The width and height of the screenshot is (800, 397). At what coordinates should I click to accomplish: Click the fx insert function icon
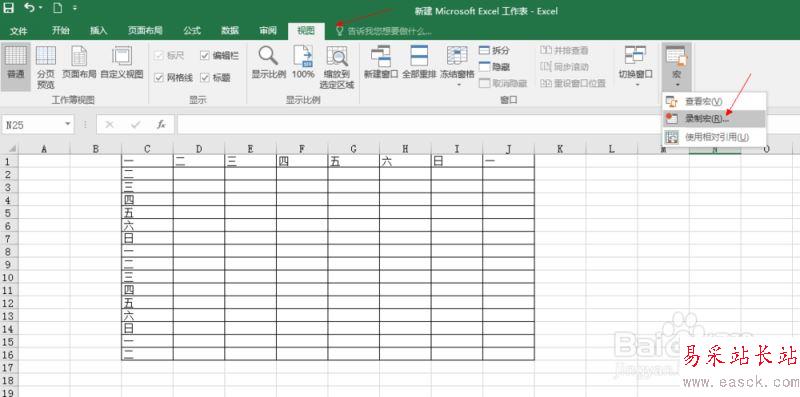coord(161,125)
